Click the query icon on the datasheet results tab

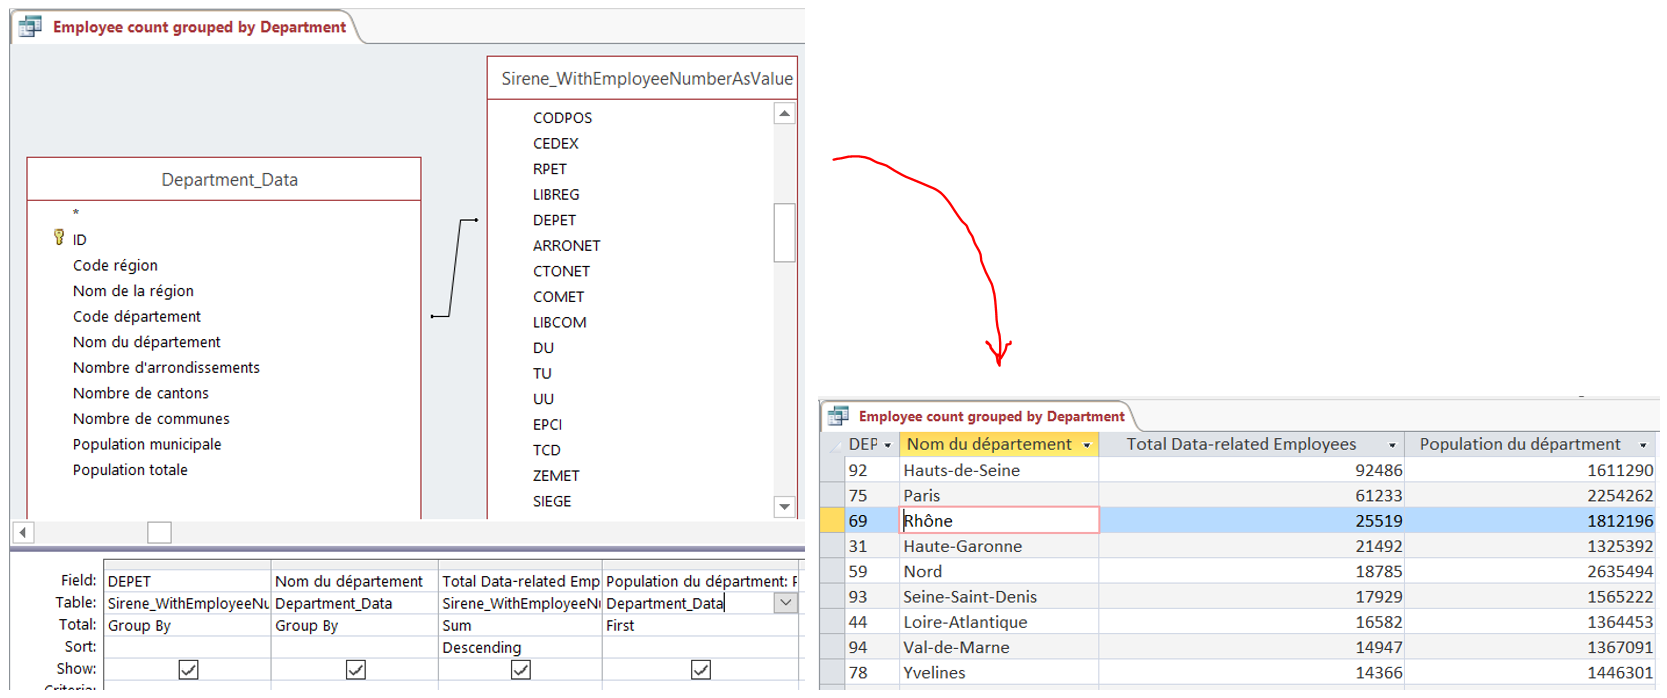tap(838, 416)
